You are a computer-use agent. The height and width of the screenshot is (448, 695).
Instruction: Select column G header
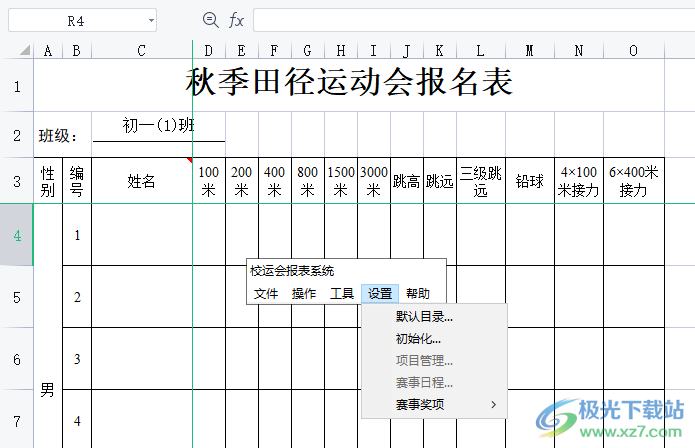pyautogui.click(x=308, y=51)
